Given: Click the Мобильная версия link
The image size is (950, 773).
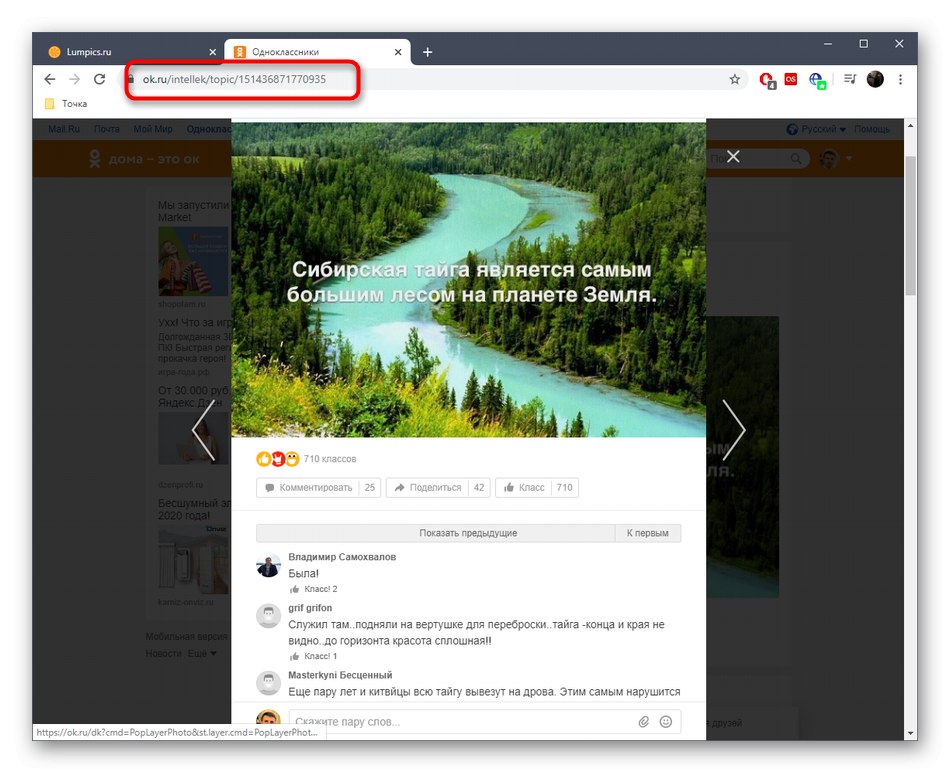Looking at the screenshot, I should click(187, 637).
